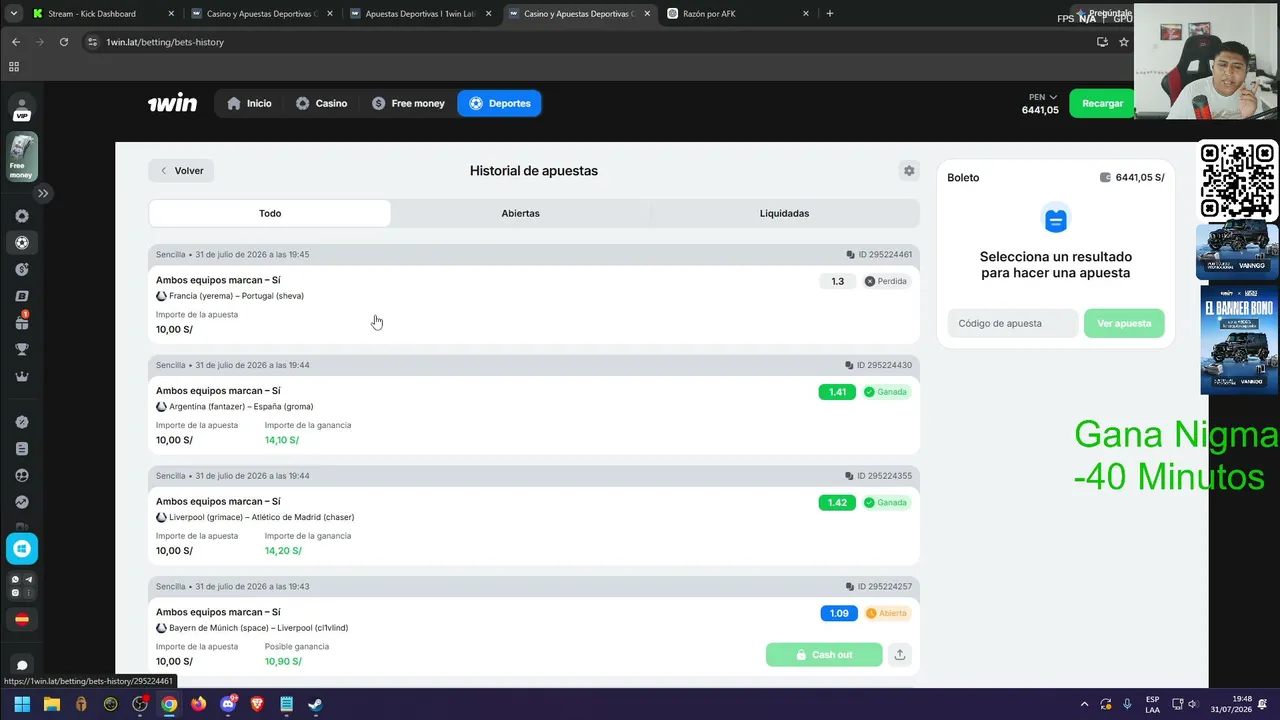1280x720 pixels.
Task: Open the VIP profile avatar in sidebar
Action: pyautogui.click(x=22, y=109)
